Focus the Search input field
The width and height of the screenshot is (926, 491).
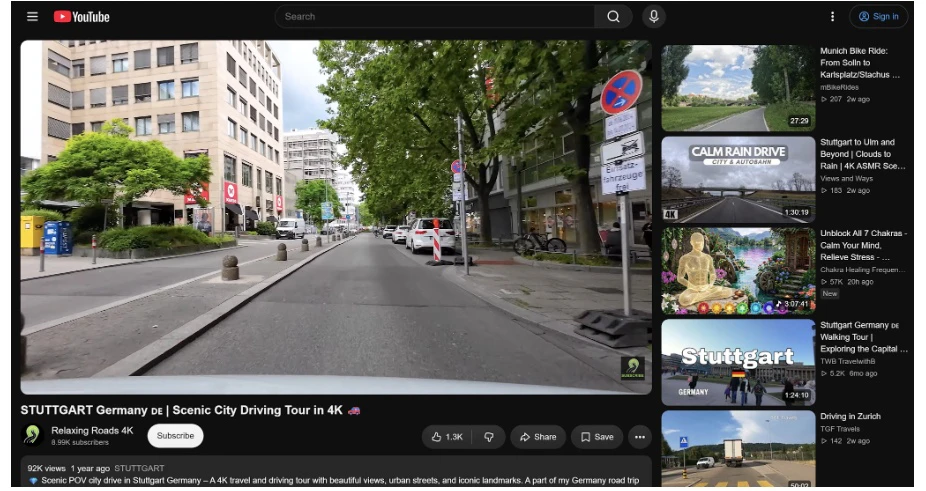[x=435, y=17]
